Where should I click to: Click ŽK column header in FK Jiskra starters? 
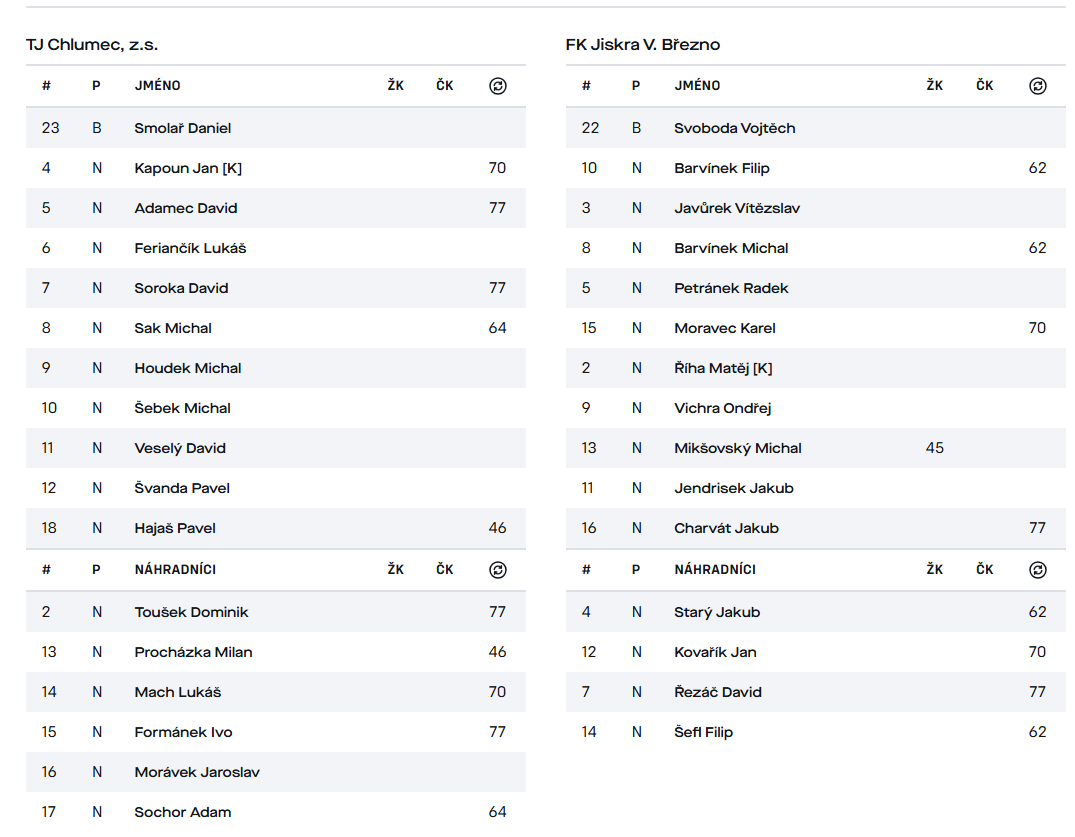pos(935,86)
